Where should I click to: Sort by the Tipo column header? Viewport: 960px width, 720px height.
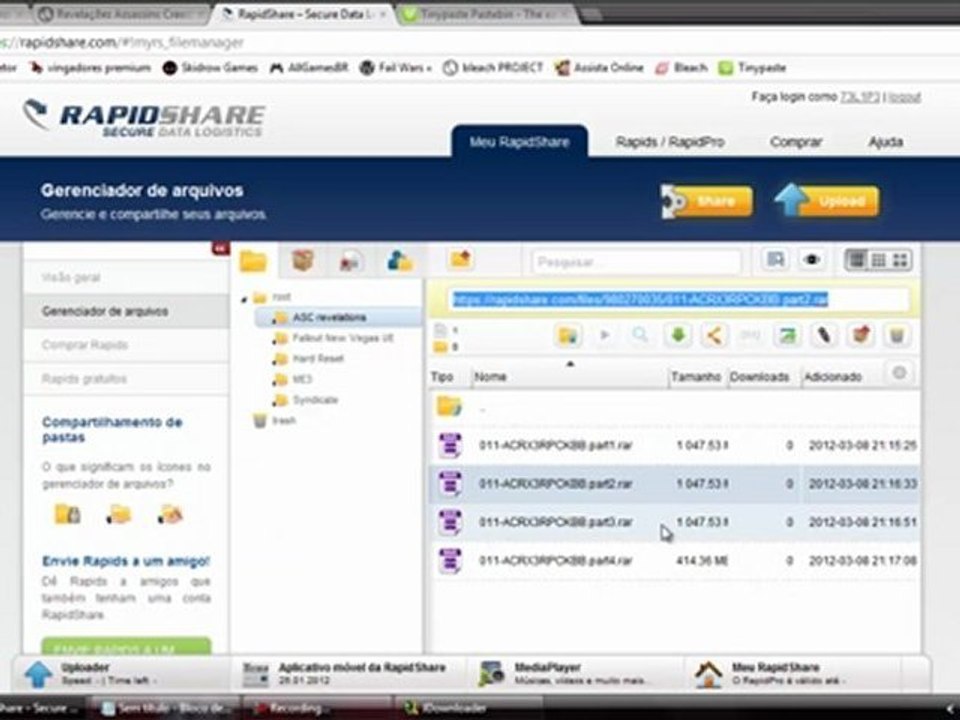tap(442, 377)
